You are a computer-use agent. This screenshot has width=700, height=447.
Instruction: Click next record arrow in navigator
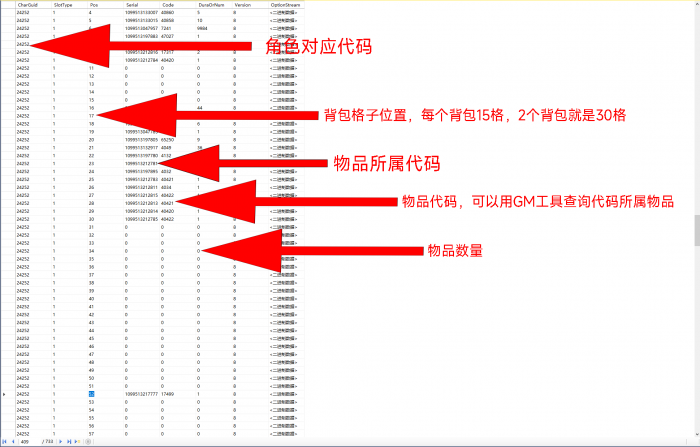[x=58, y=441]
